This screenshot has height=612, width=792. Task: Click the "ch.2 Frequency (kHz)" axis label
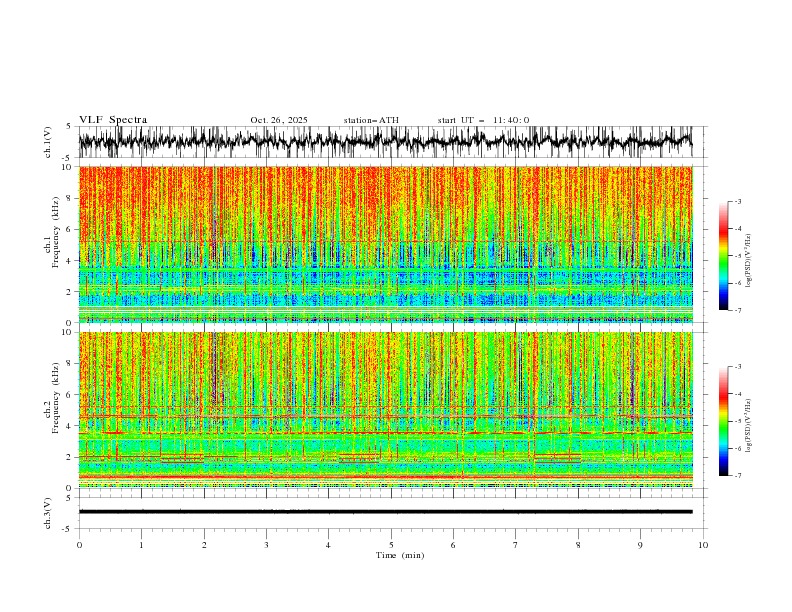coord(51,398)
